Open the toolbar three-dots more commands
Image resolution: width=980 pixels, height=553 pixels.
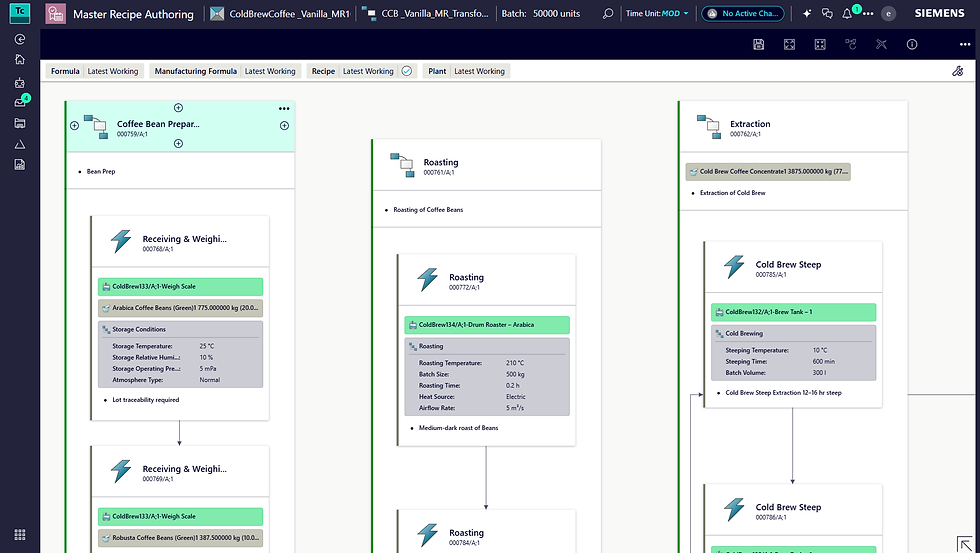(x=965, y=44)
